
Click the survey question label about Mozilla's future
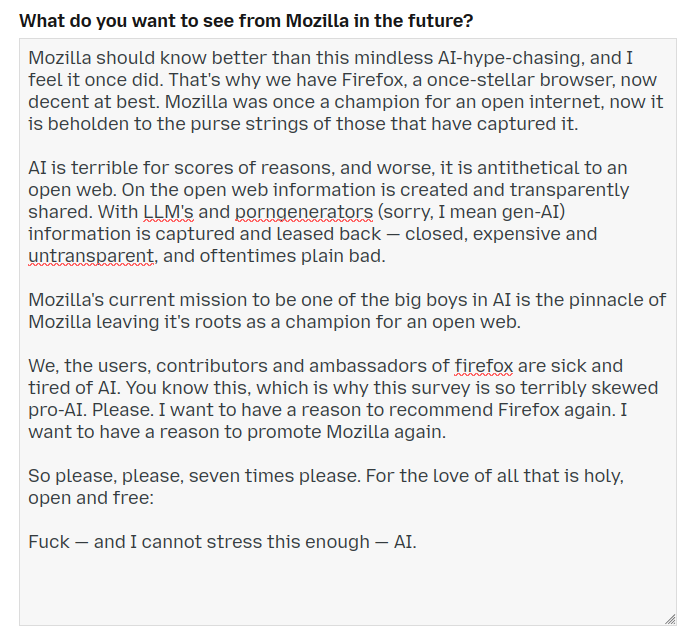pyautogui.click(x=247, y=20)
